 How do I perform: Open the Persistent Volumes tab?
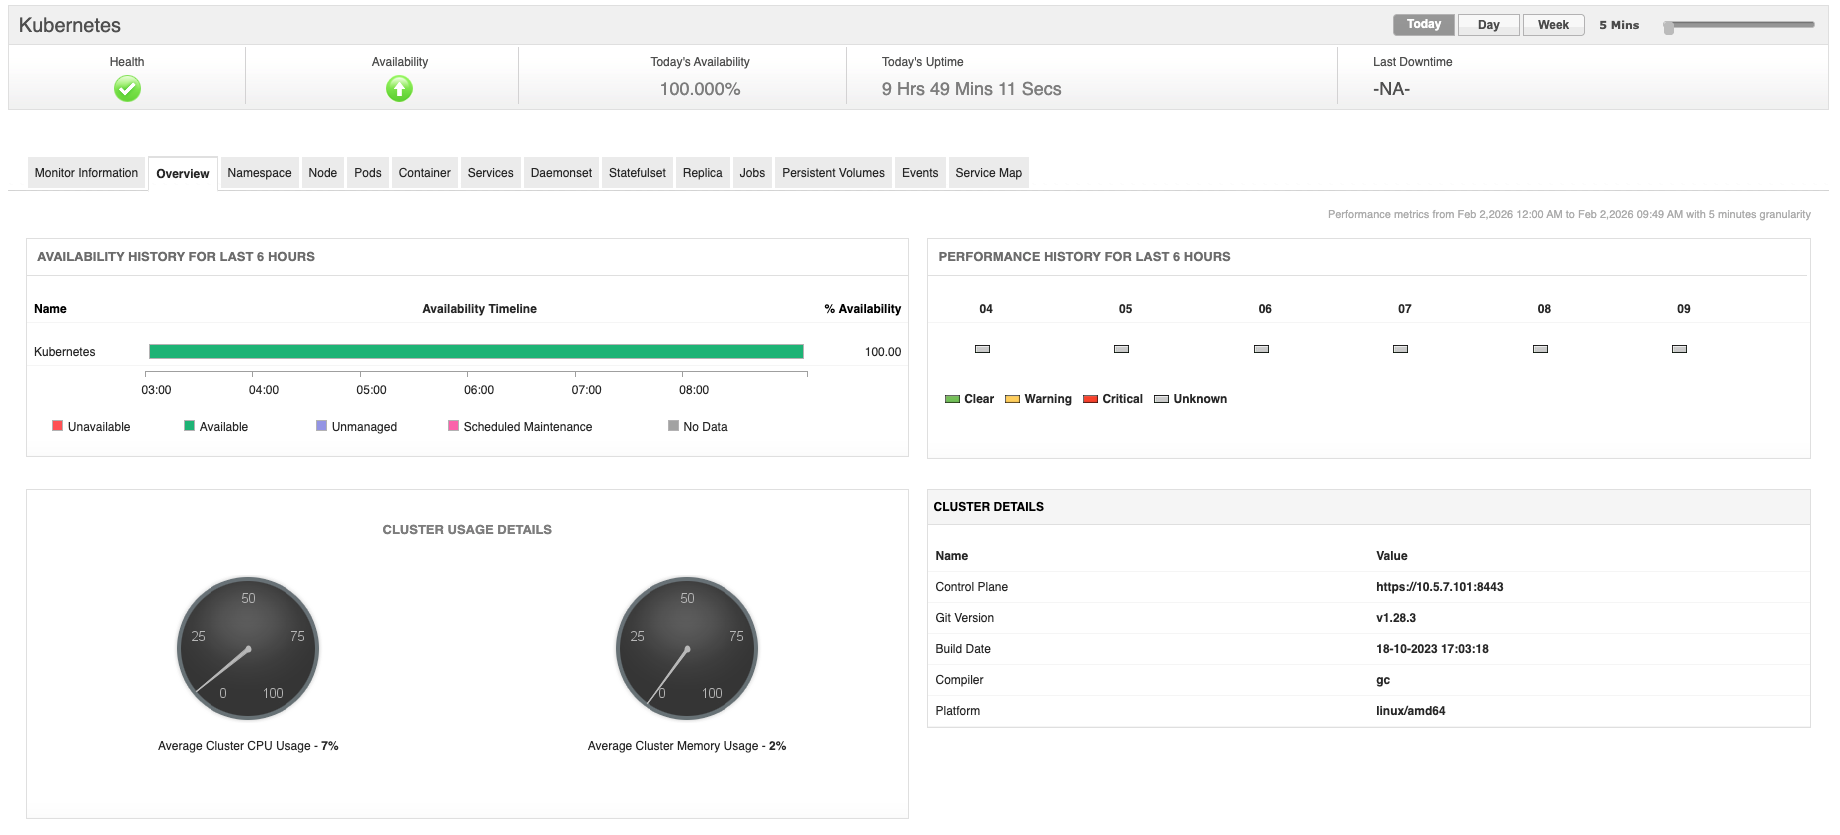833,173
